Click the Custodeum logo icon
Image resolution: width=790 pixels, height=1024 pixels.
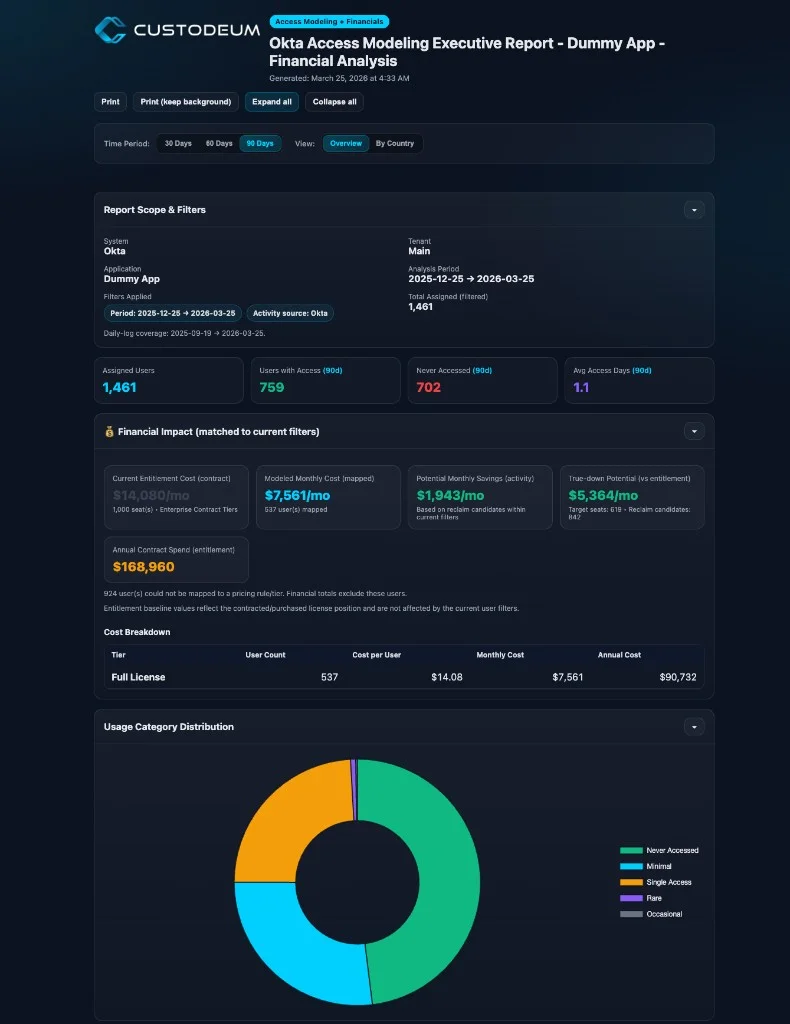[110, 30]
